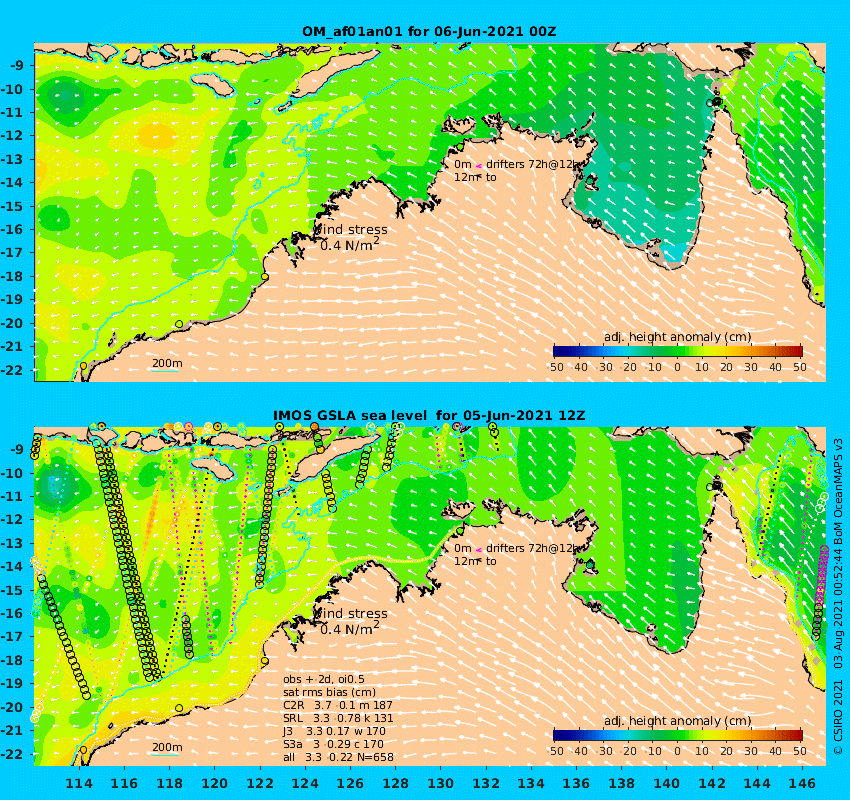Click the tide gauge circle near -20 latitude in bottom map
Image resolution: width=850 pixels, height=800 pixels.
179,708
